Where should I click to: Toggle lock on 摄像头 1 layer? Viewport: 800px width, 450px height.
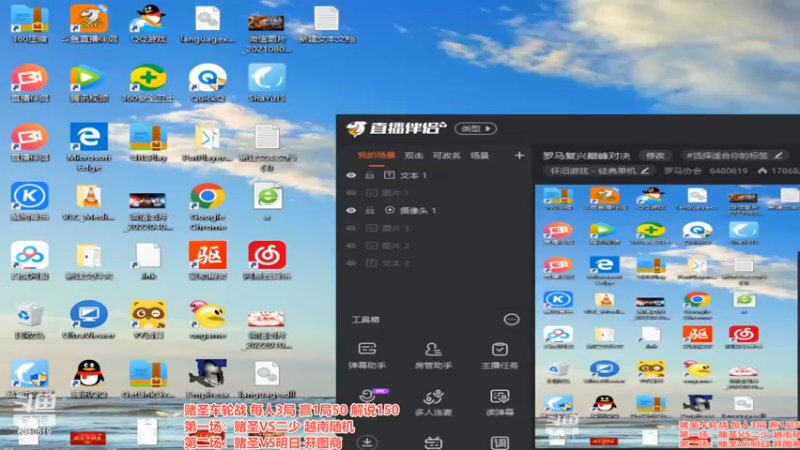pos(370,210)
